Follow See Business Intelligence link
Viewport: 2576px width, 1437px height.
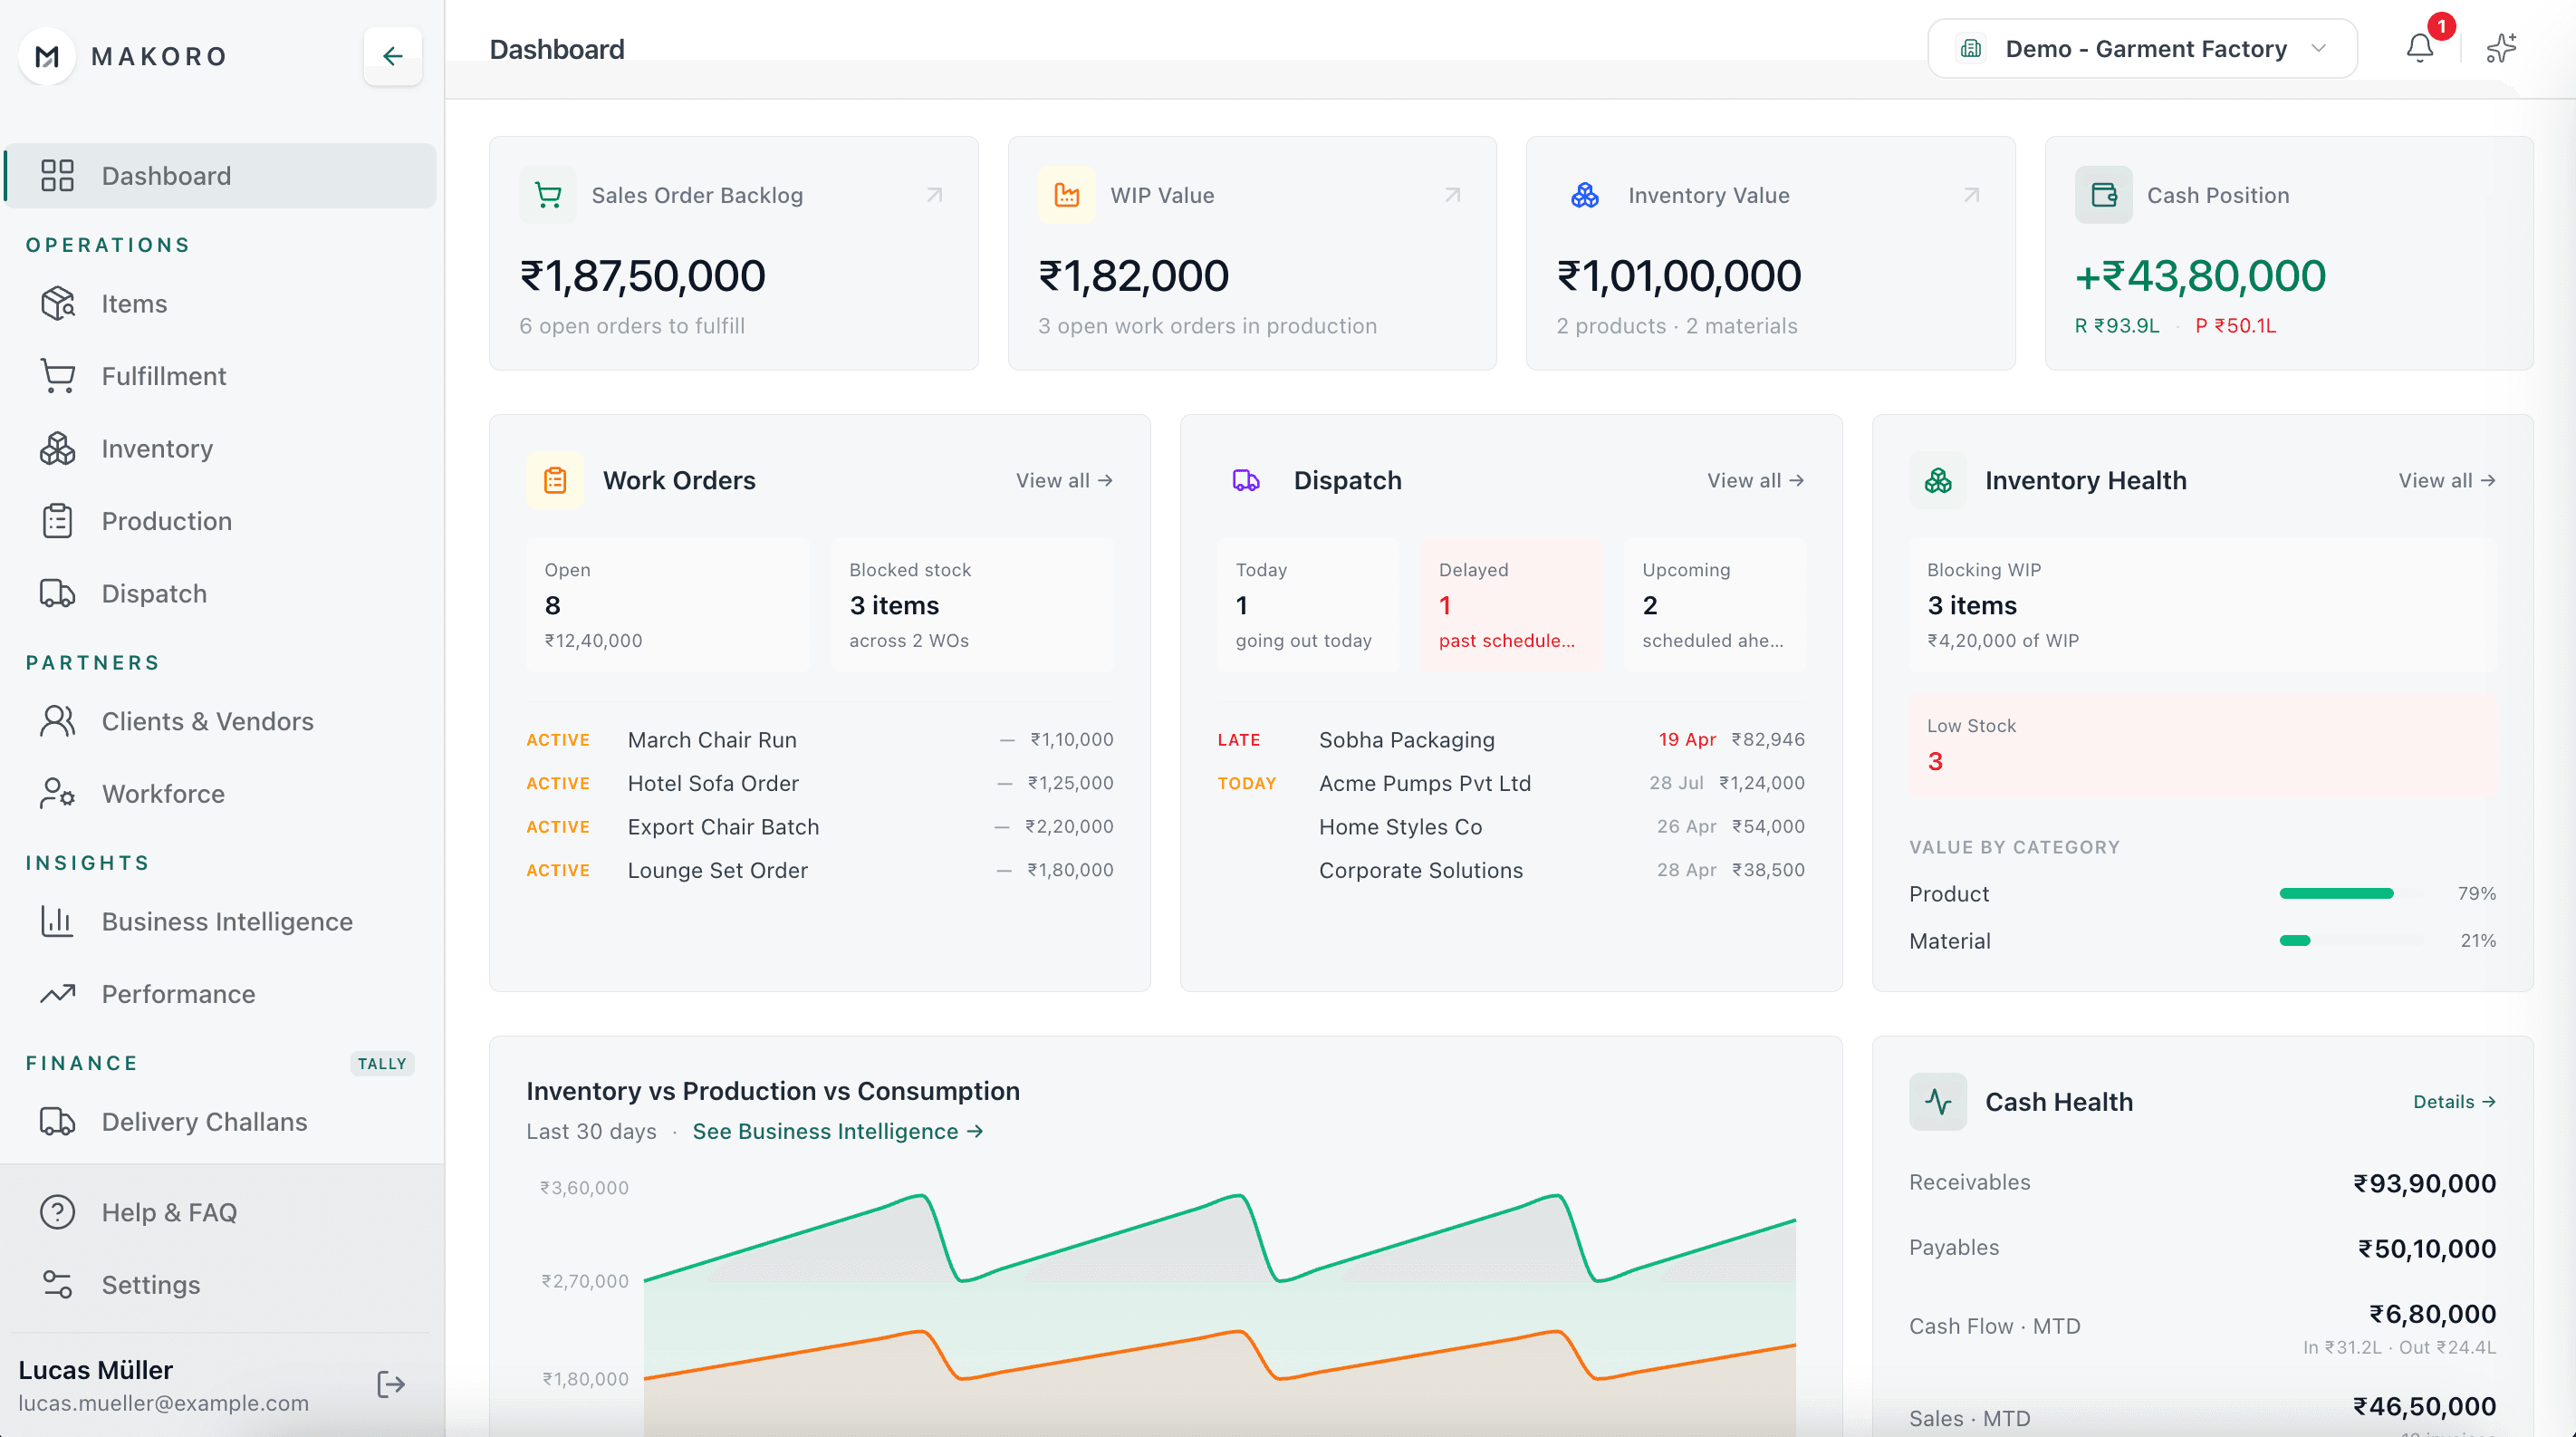pyautogui.click(x=838, y=1131)
